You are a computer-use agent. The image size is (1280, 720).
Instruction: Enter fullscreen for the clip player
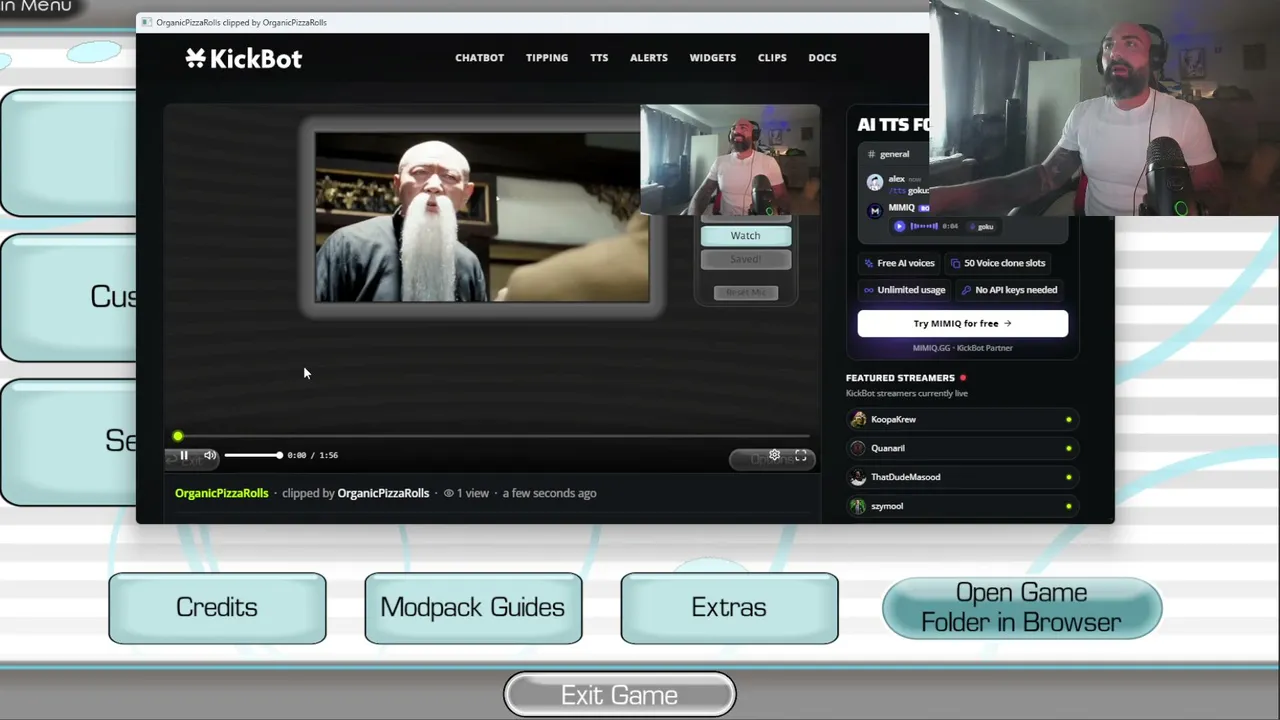pyautogui.click(x=801, y=455)
